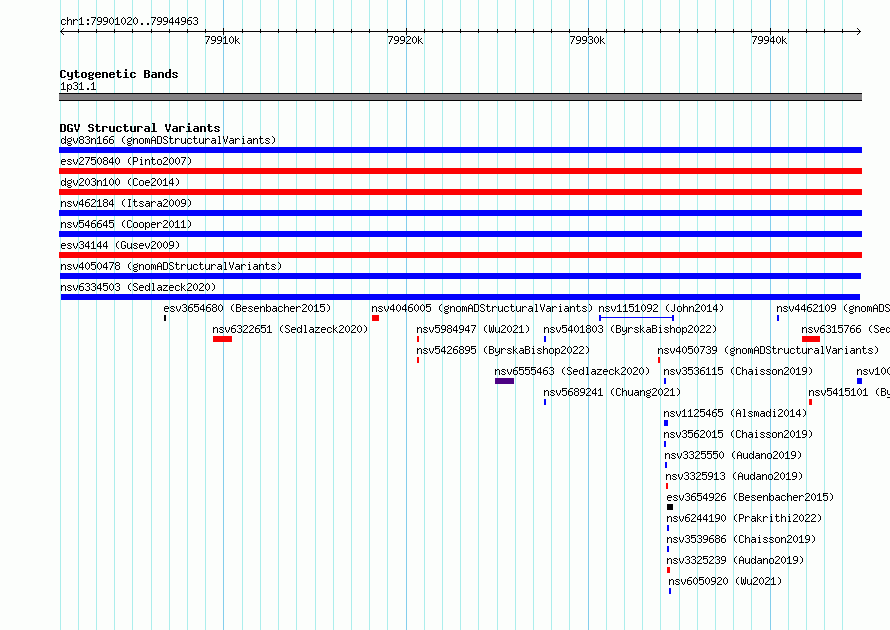This screenshot has height=630, width=890.
Task: Open nsv4050478 gnomADStructuralVariants label
Action: coord(171,266)
